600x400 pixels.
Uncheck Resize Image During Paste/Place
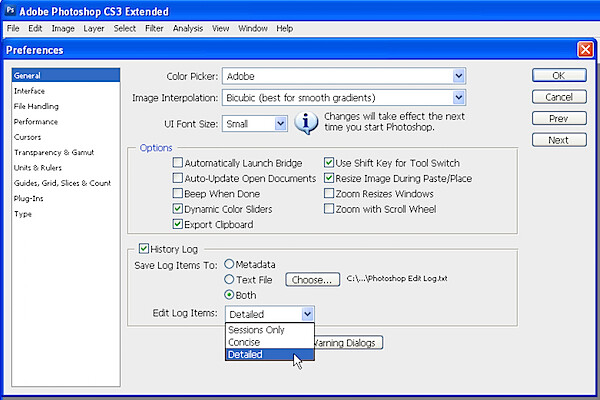[329, 178]
